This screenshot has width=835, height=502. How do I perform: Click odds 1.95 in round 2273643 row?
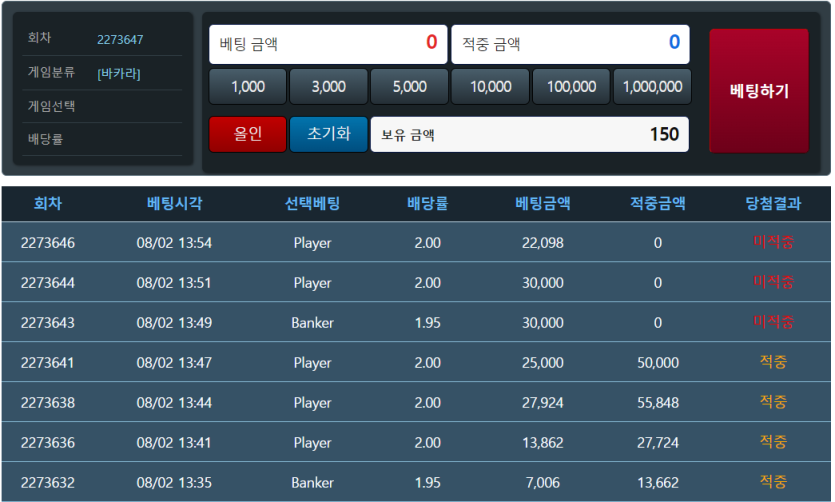pyautogui.click(x=428, y=323)
